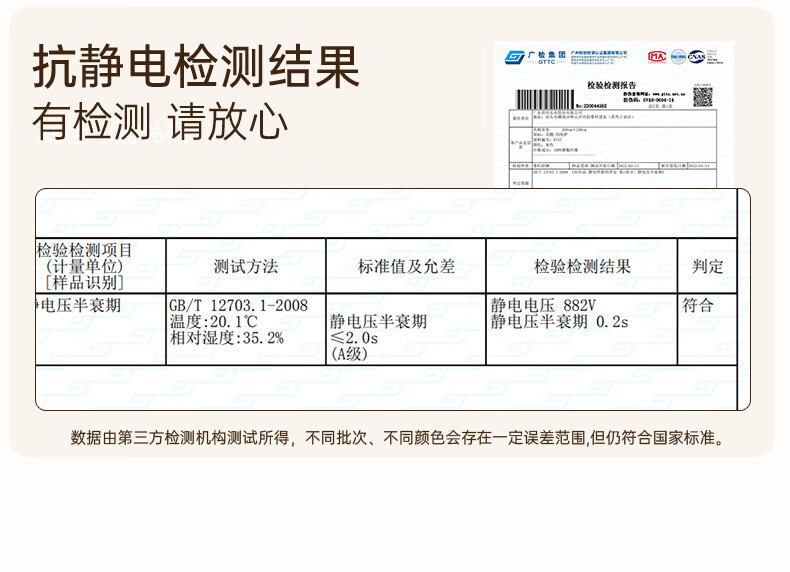790x572 pixels.
Task: Click the disclaimer starting 数据由第三方检测机构
Action: click(x=399, y=437)
